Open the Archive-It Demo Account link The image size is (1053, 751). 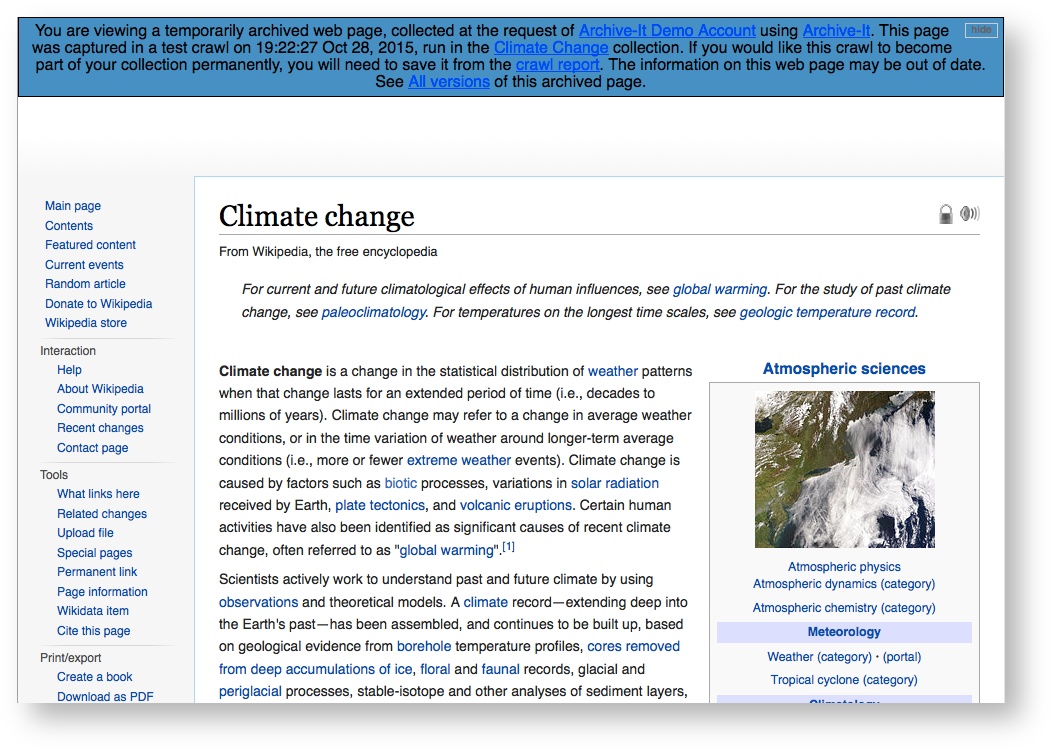click(667, 30)
